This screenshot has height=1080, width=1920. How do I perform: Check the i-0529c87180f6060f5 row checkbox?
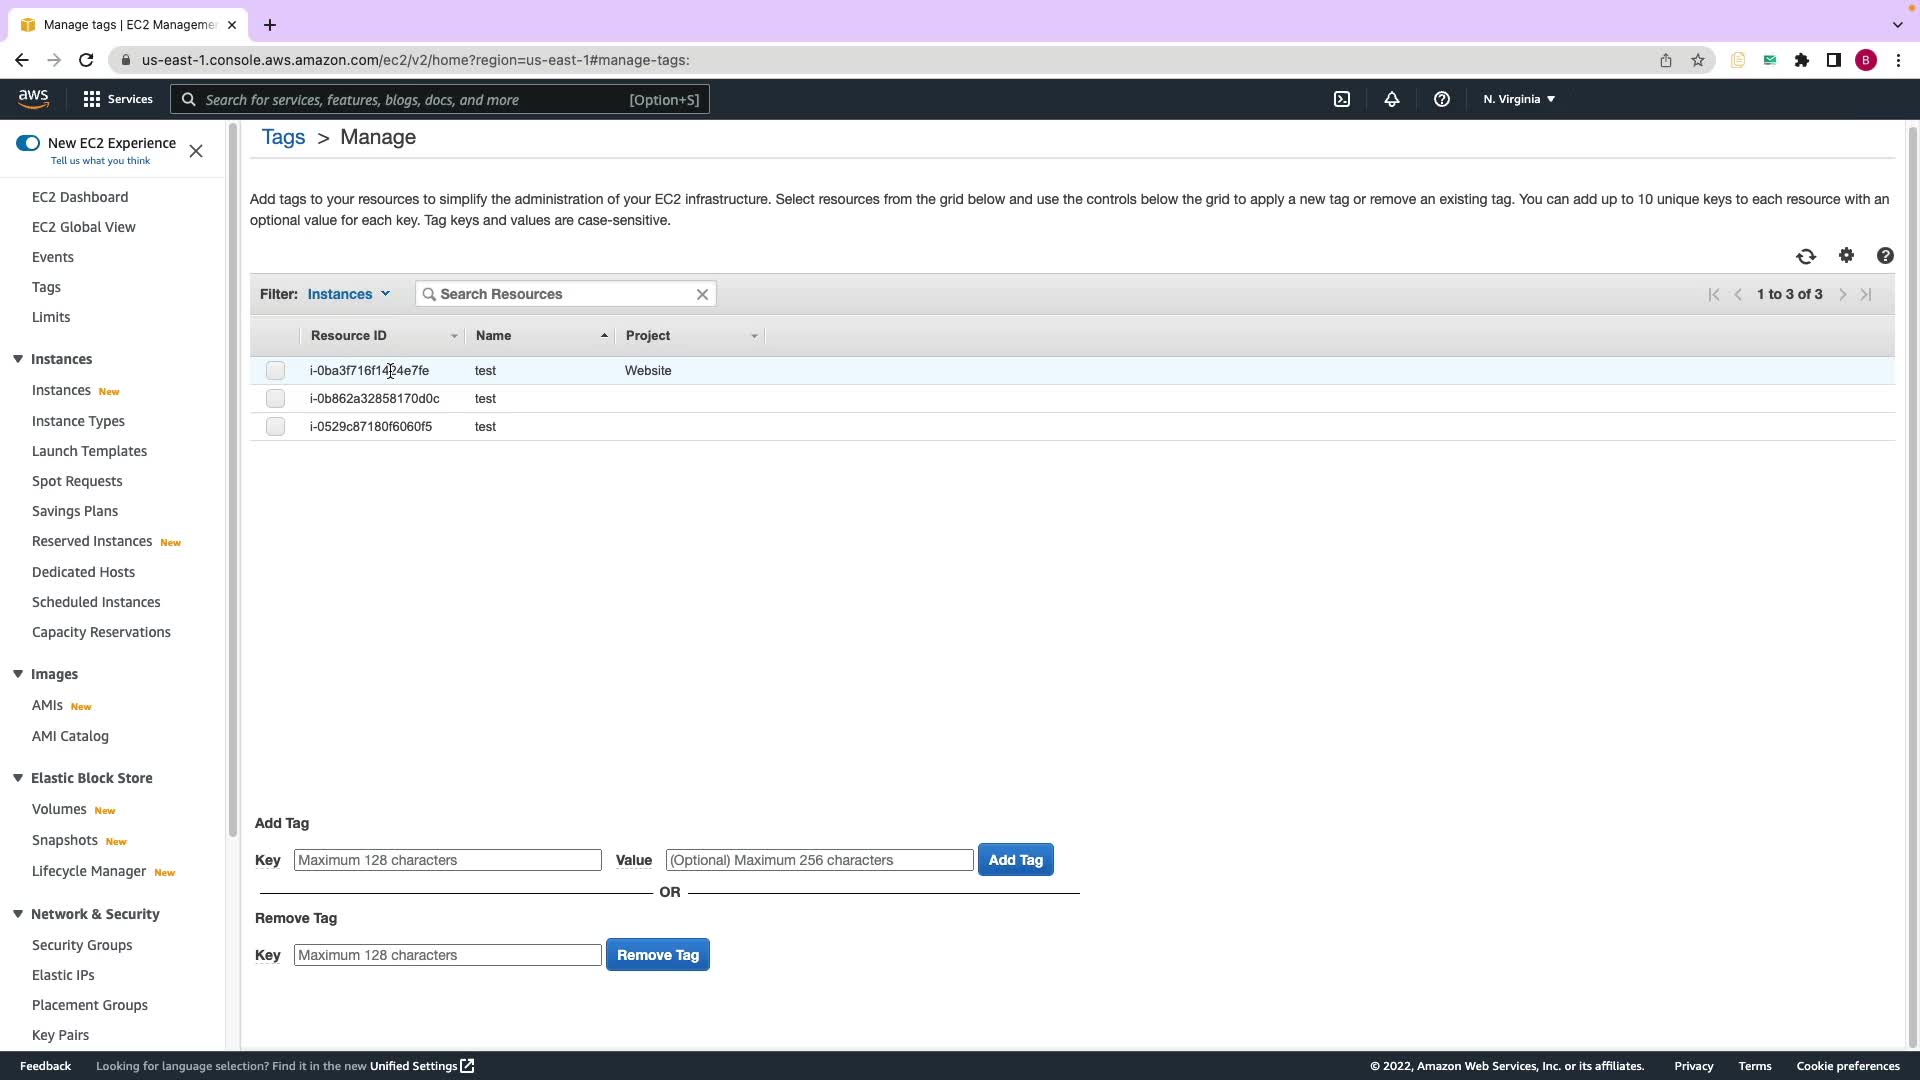pos(275,427)
